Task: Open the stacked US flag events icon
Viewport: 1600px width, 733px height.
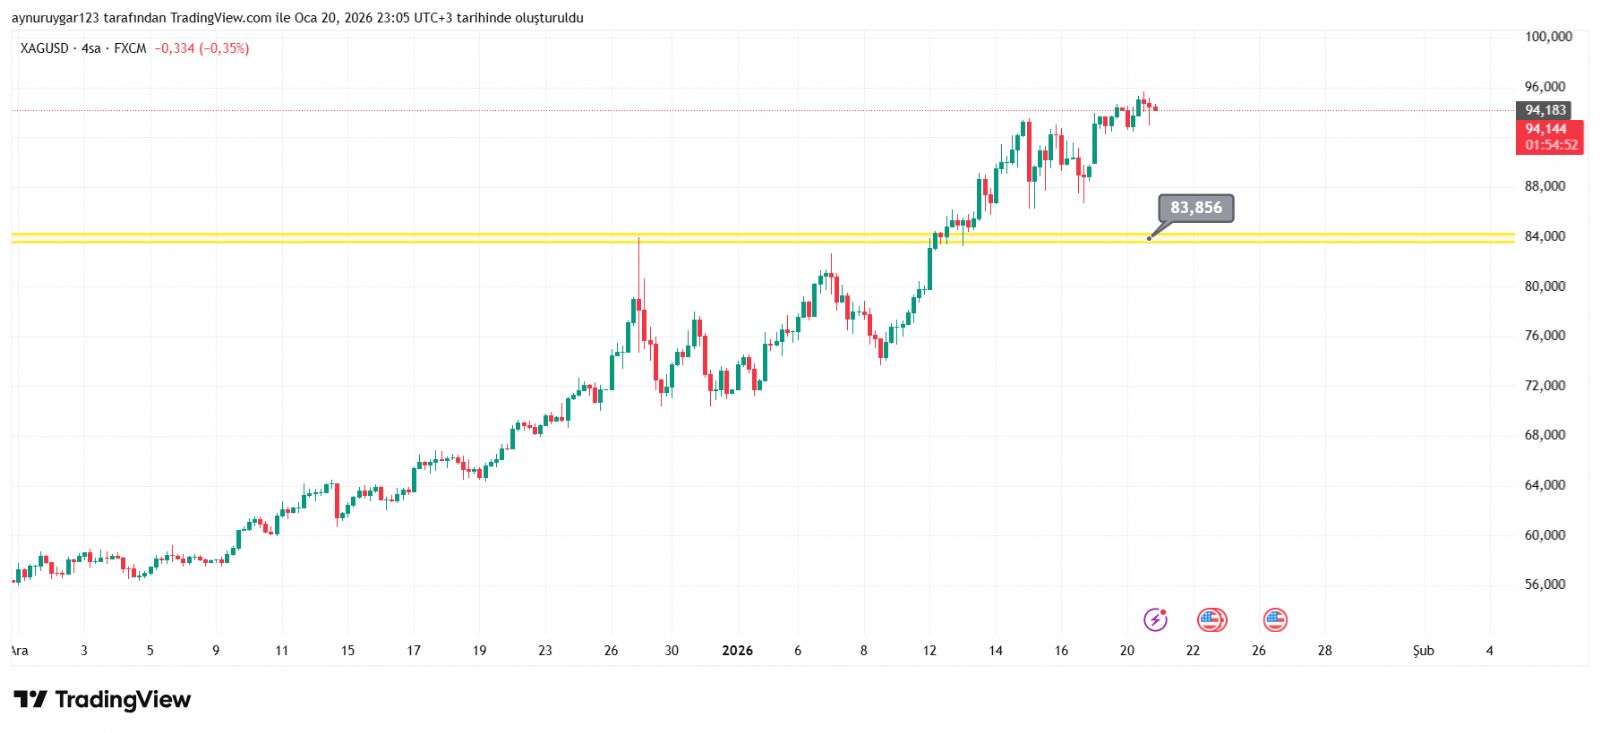Action: [x=1211, y=620]
